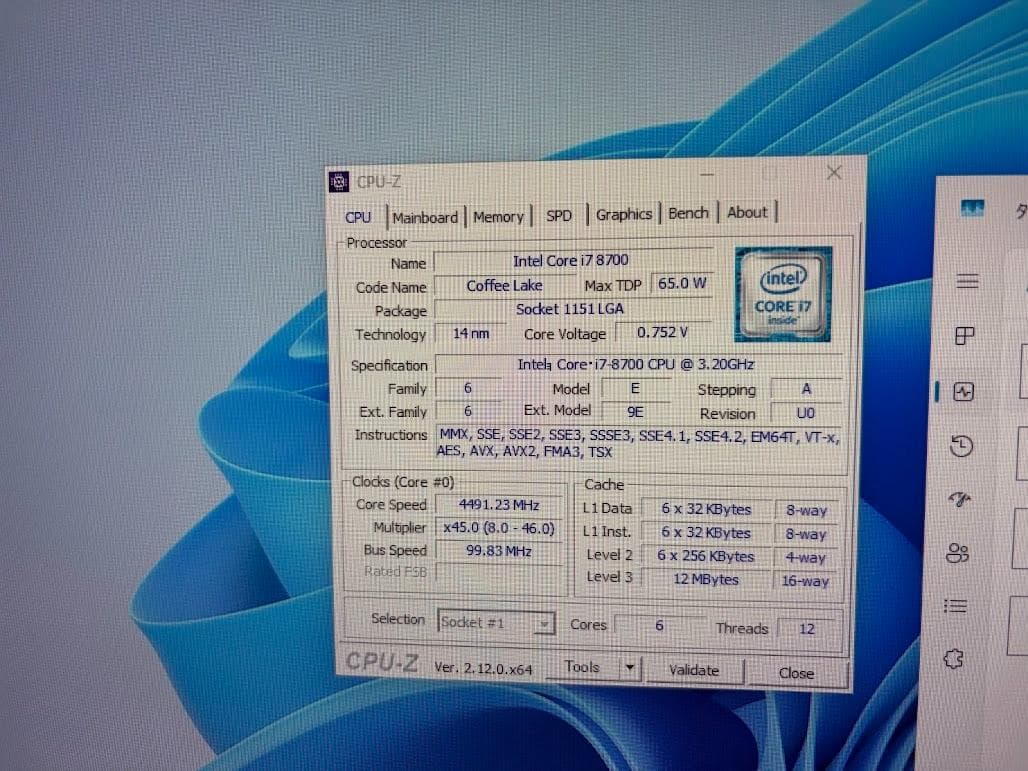Click the 'Coffee Lake' code name value
The image size is (1028, 771).
(x=504, y=286)
